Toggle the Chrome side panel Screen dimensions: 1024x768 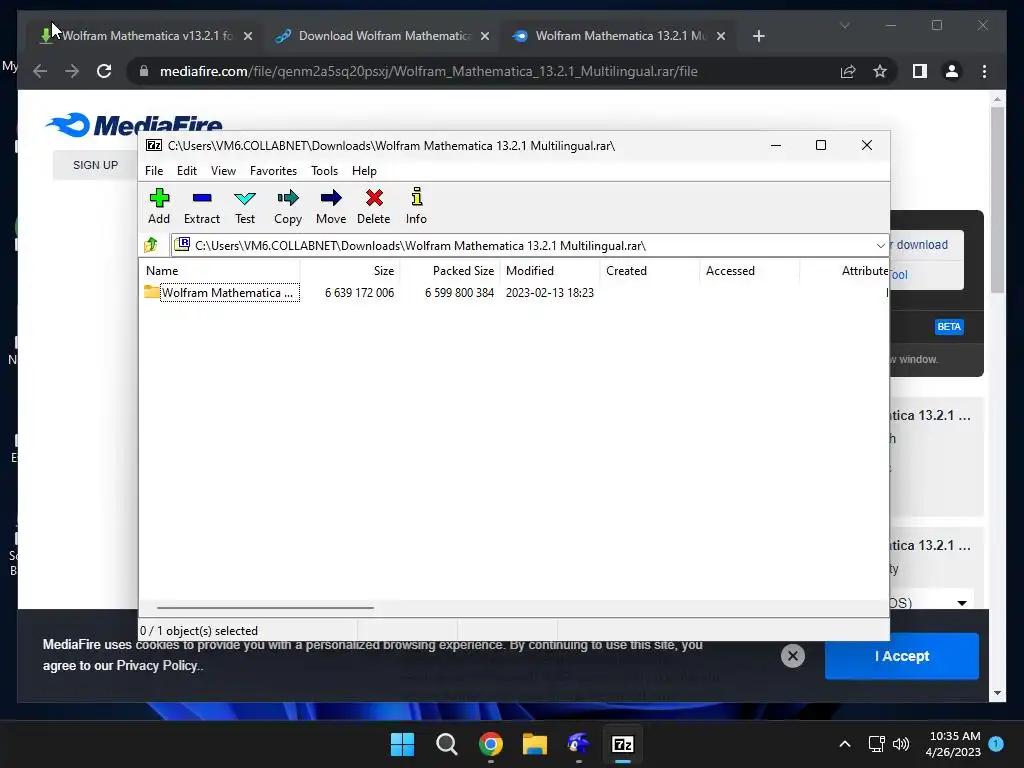tap(920, 71)
